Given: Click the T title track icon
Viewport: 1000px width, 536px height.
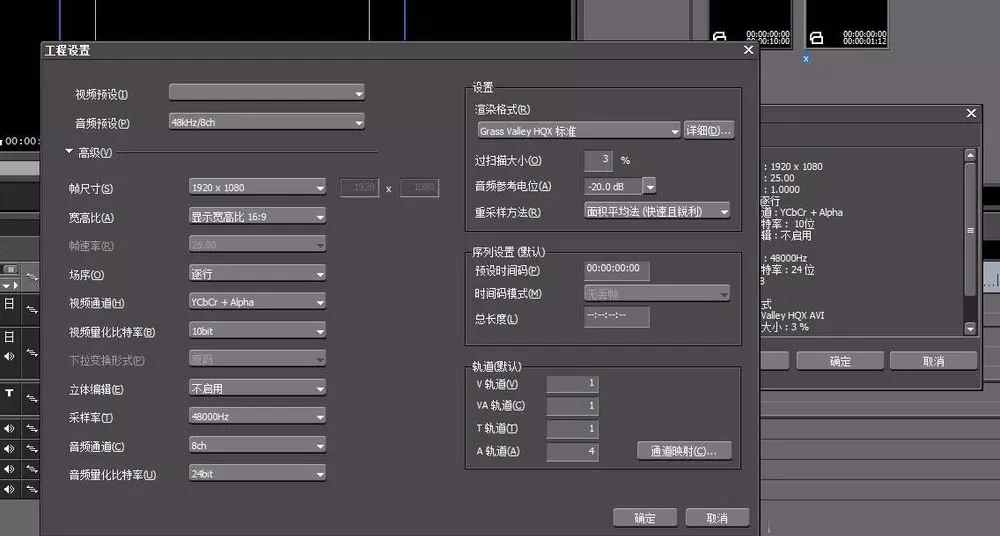Looking at the screenshot, I should (10, 393).
